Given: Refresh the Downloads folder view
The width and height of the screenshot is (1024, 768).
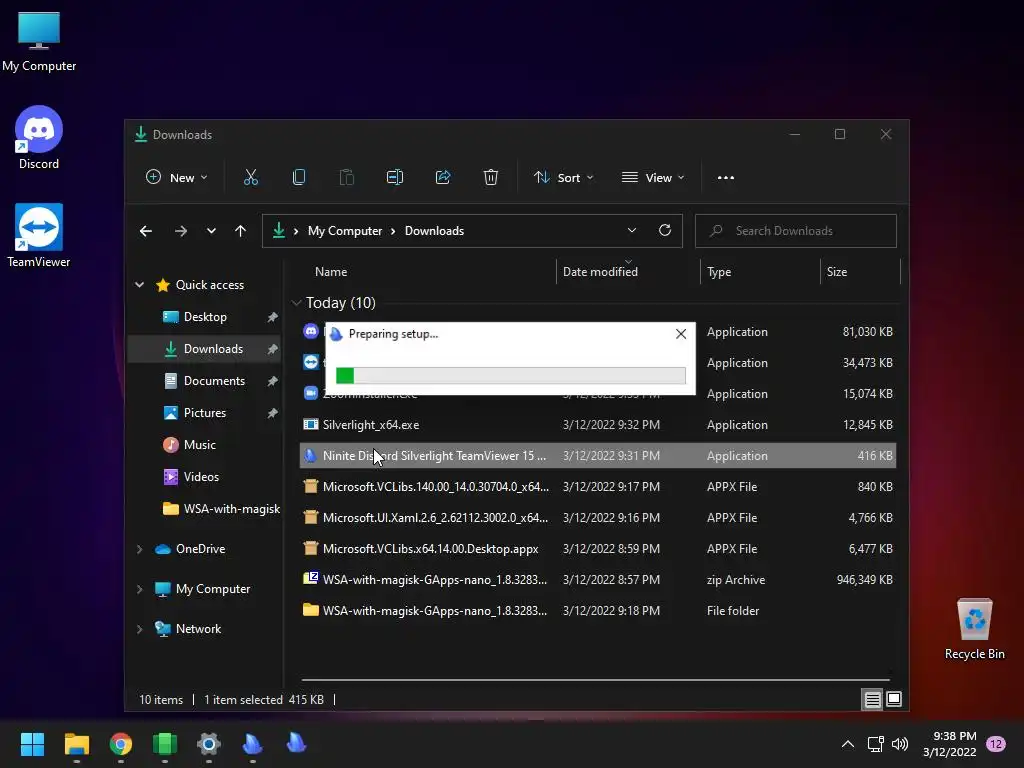Looking at the screenshot, I should tap(665, 231).
